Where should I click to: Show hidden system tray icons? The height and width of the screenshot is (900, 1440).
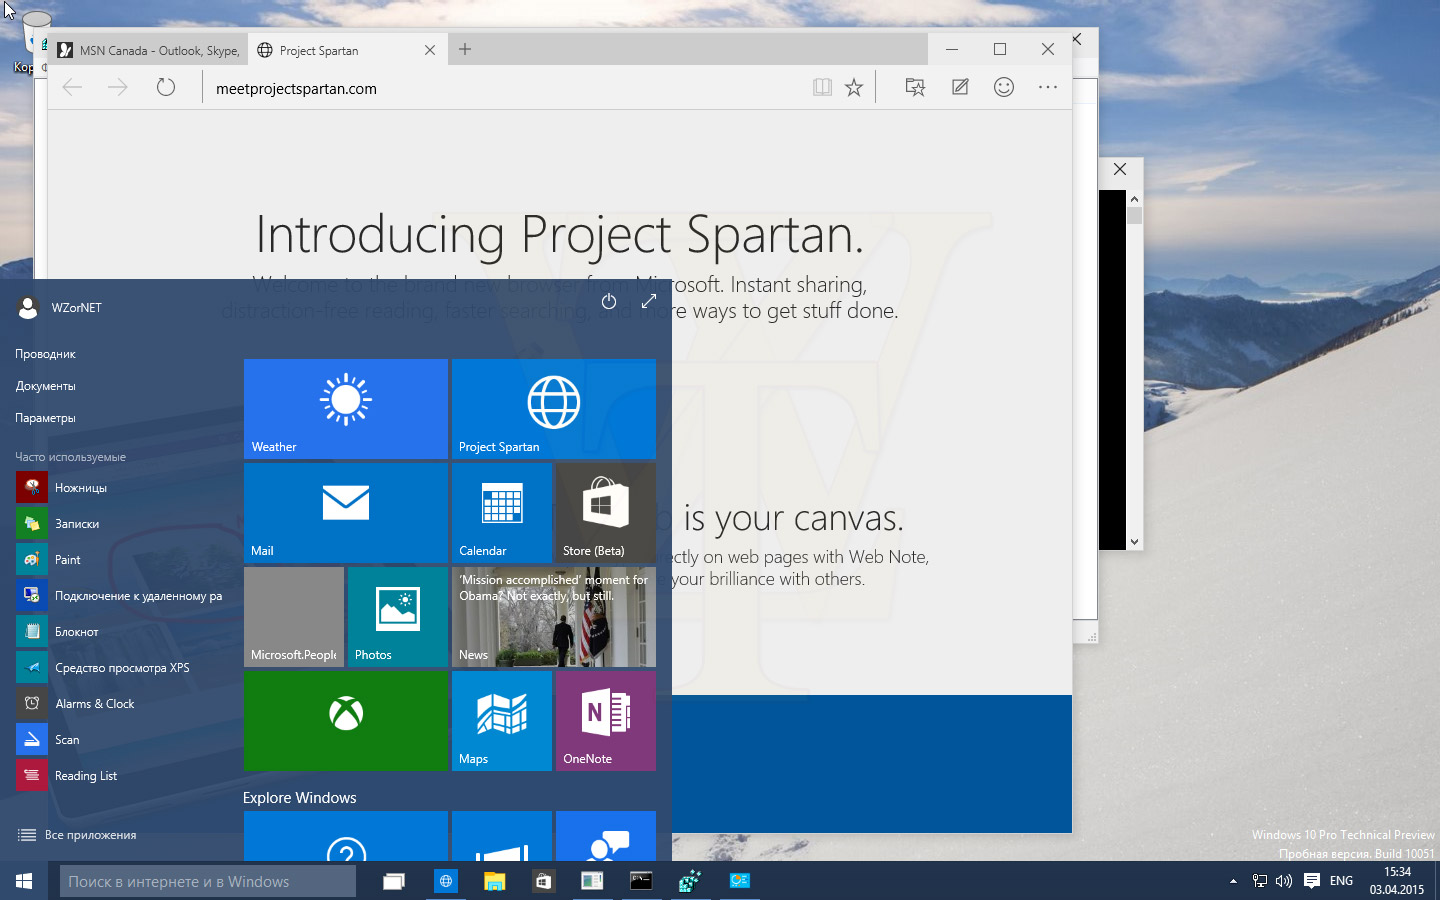(1233, 881)
